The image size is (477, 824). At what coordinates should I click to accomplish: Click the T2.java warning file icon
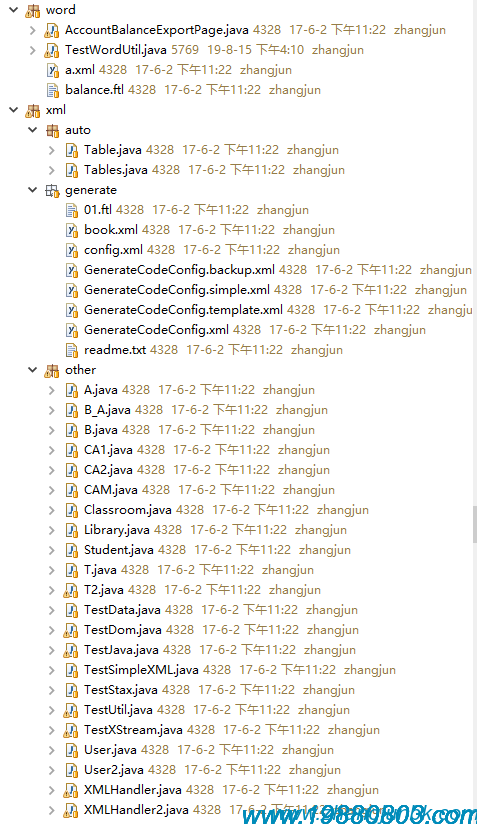coord(71,590)
